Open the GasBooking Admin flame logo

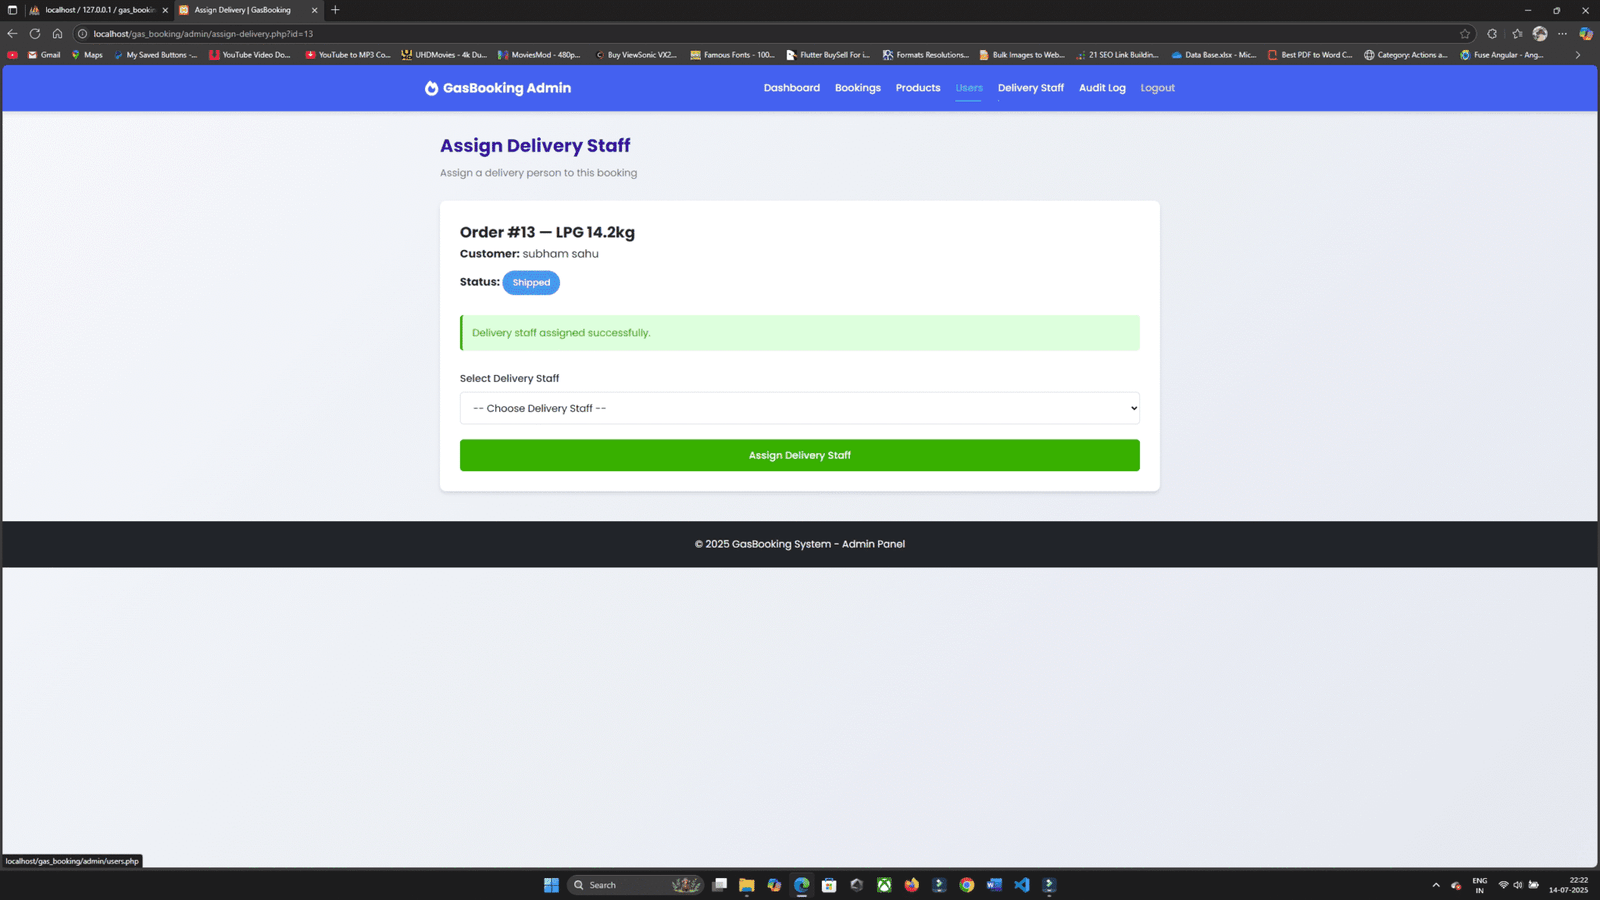(430, 88)
